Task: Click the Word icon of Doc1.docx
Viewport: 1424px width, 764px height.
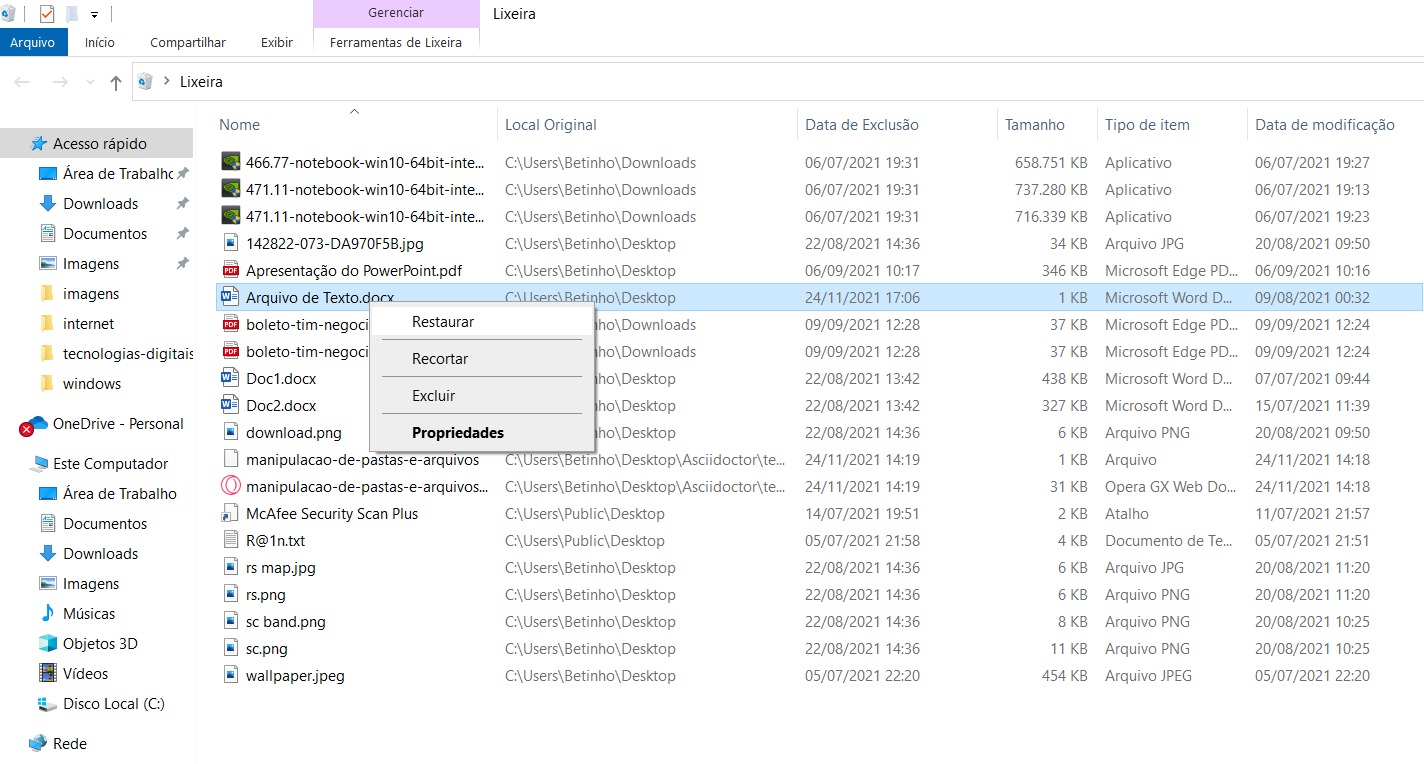Action: coord(231,378)
